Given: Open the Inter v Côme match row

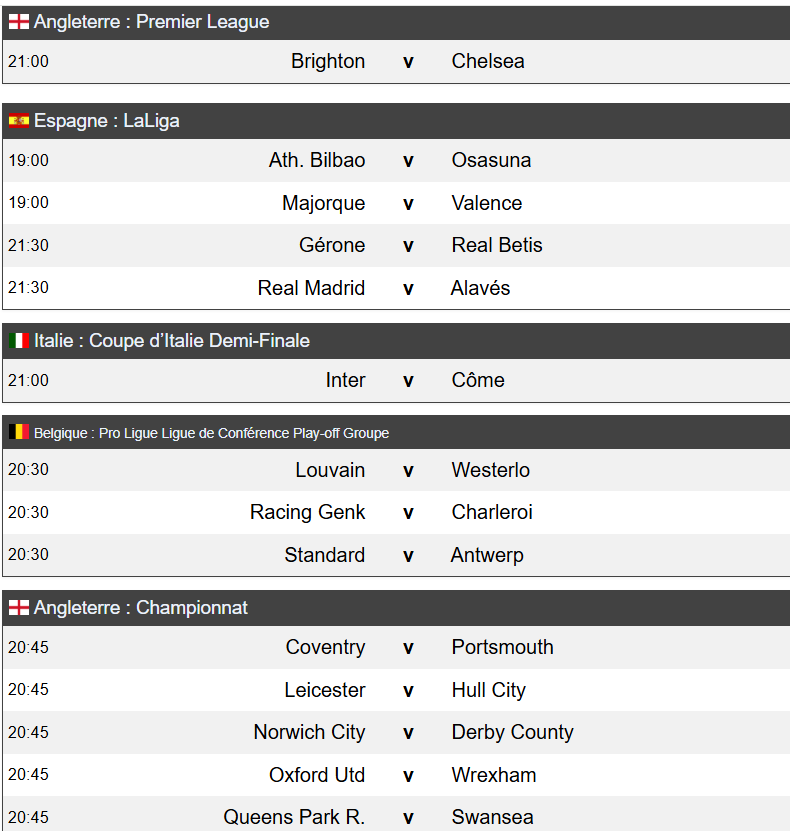Looking at the screenshot, I should click(408, 380).
